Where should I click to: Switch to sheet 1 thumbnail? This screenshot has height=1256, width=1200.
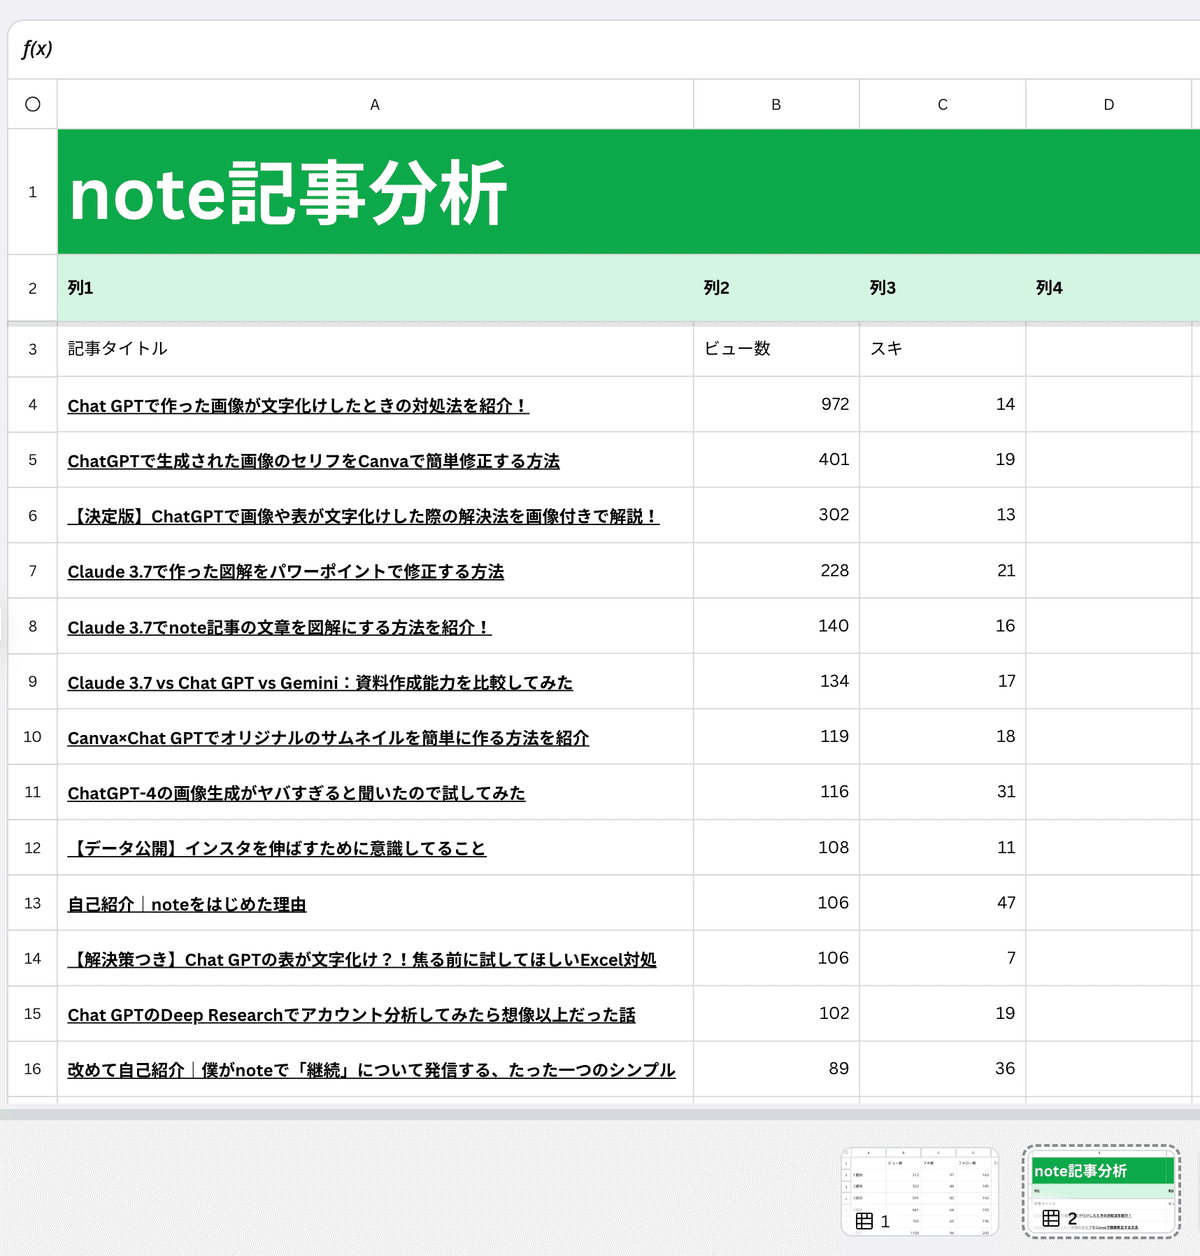pos(920,1190)
